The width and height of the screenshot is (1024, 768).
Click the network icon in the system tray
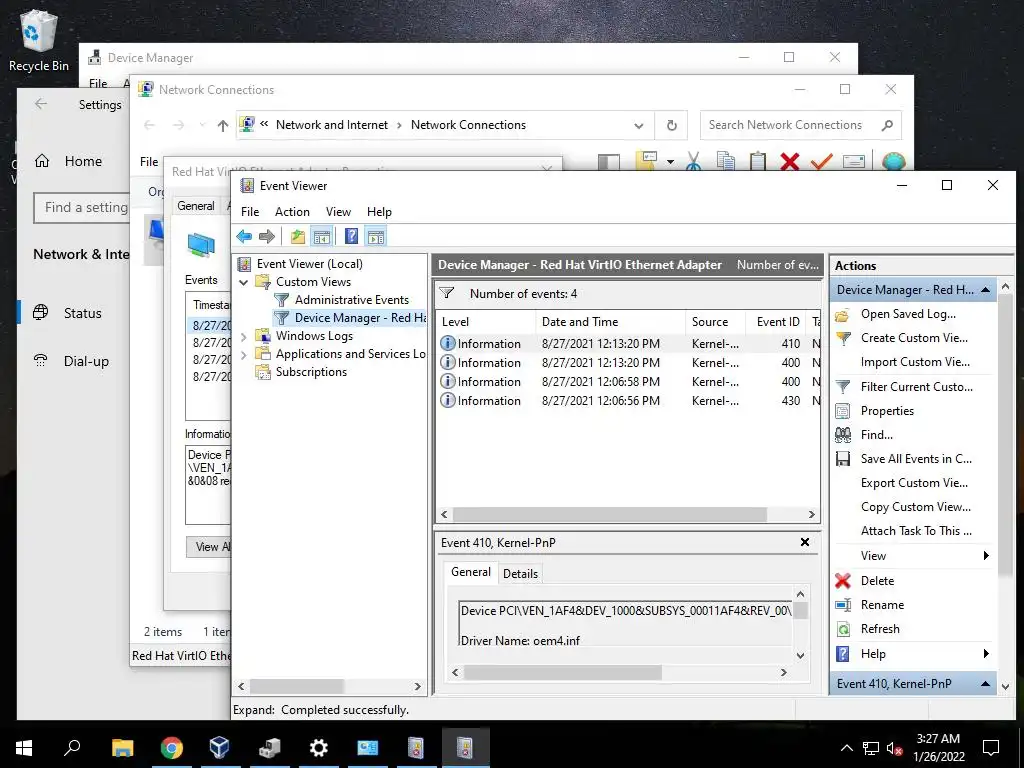(871, 748)
